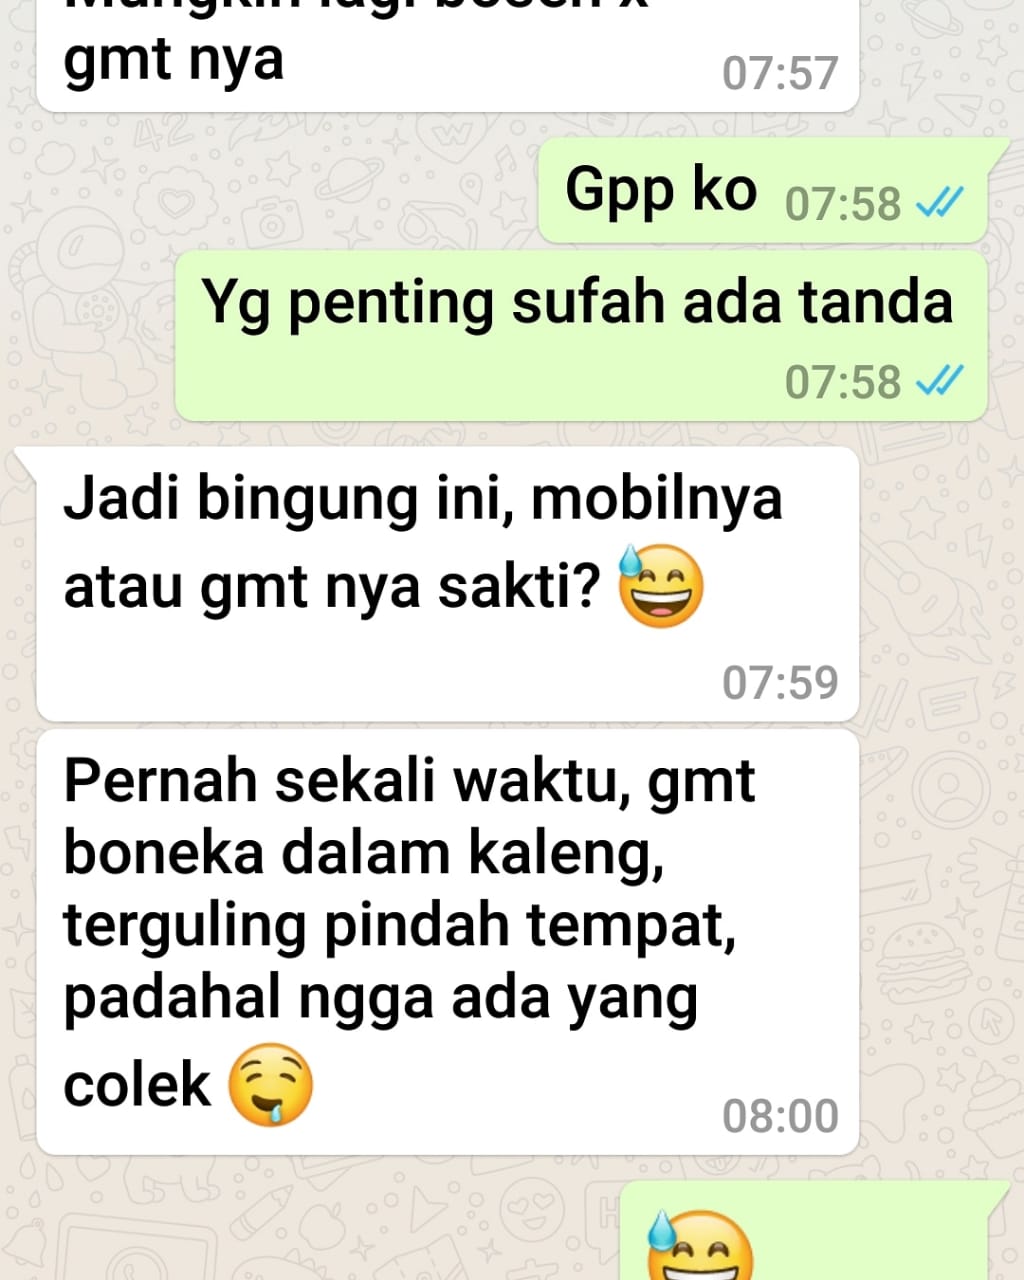Tap the 07:58 timestamp under 'Yg penting sufah ada tanda'
1024x1280 pixels.
click(843, 382)
